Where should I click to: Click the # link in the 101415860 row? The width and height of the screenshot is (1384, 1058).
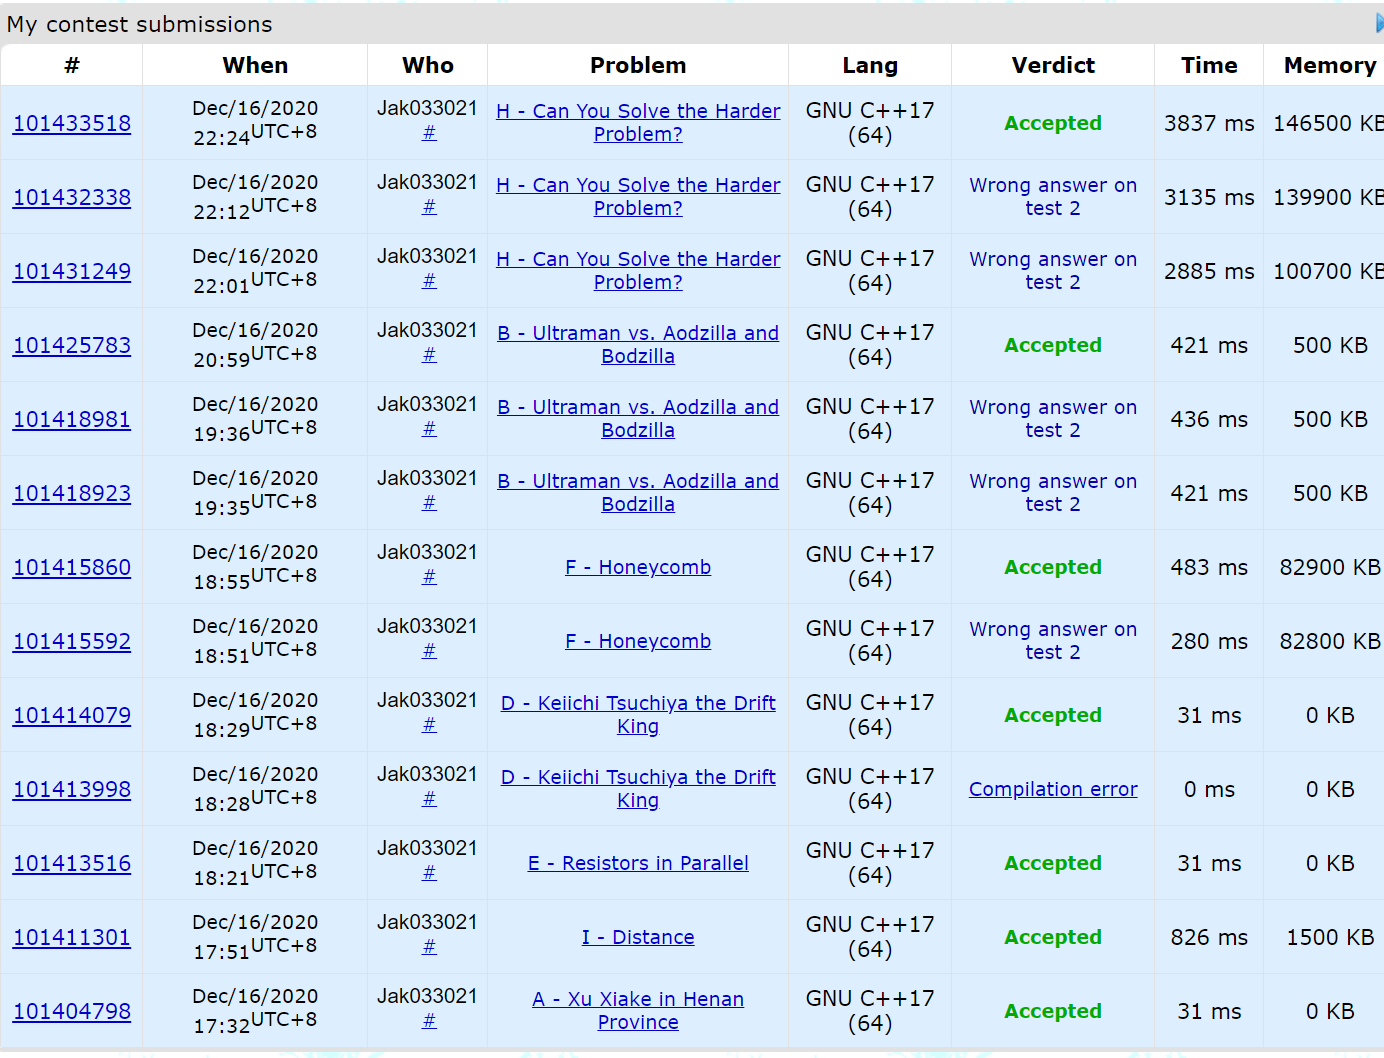coord(429,577)
